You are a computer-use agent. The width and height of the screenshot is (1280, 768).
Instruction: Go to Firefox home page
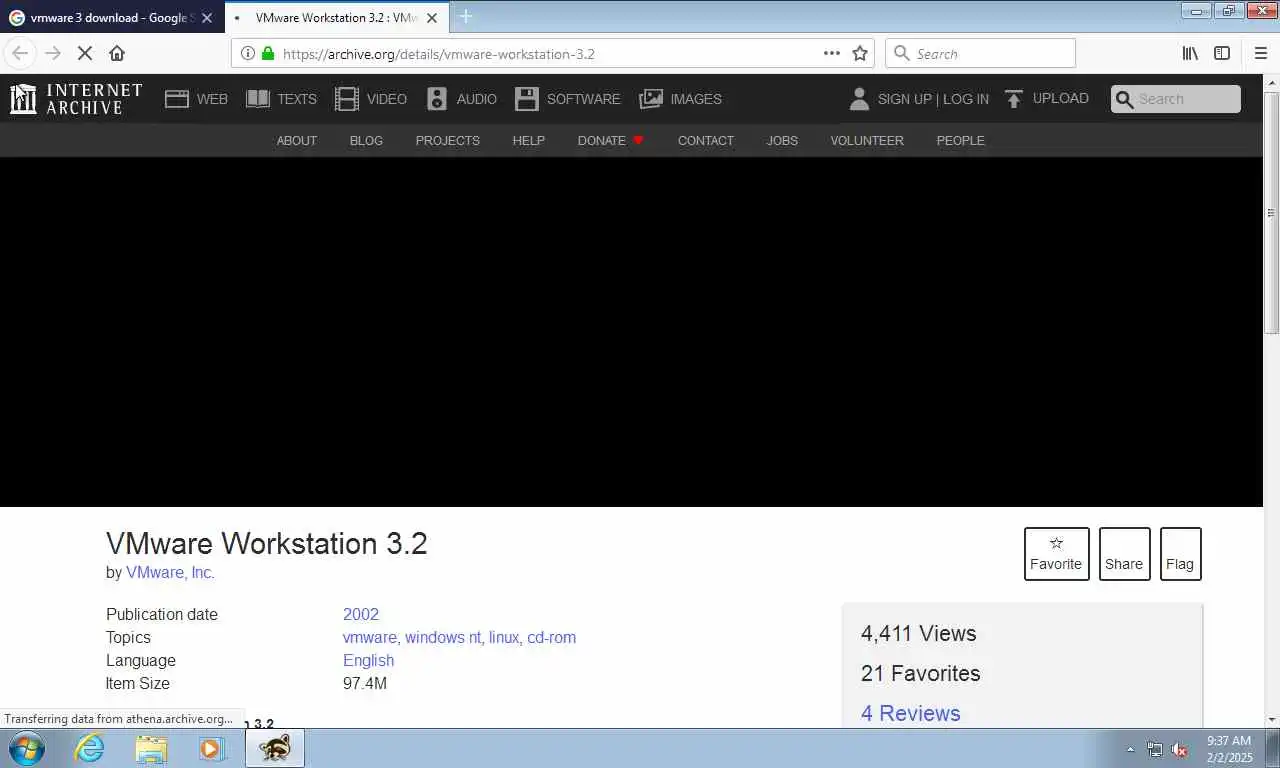(x=117, y=53)
